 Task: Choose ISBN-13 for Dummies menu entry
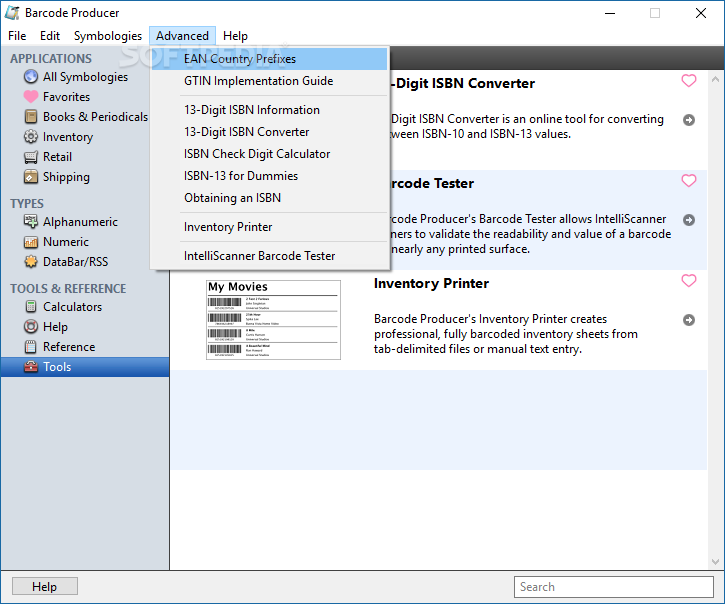(x=270, y=176)
